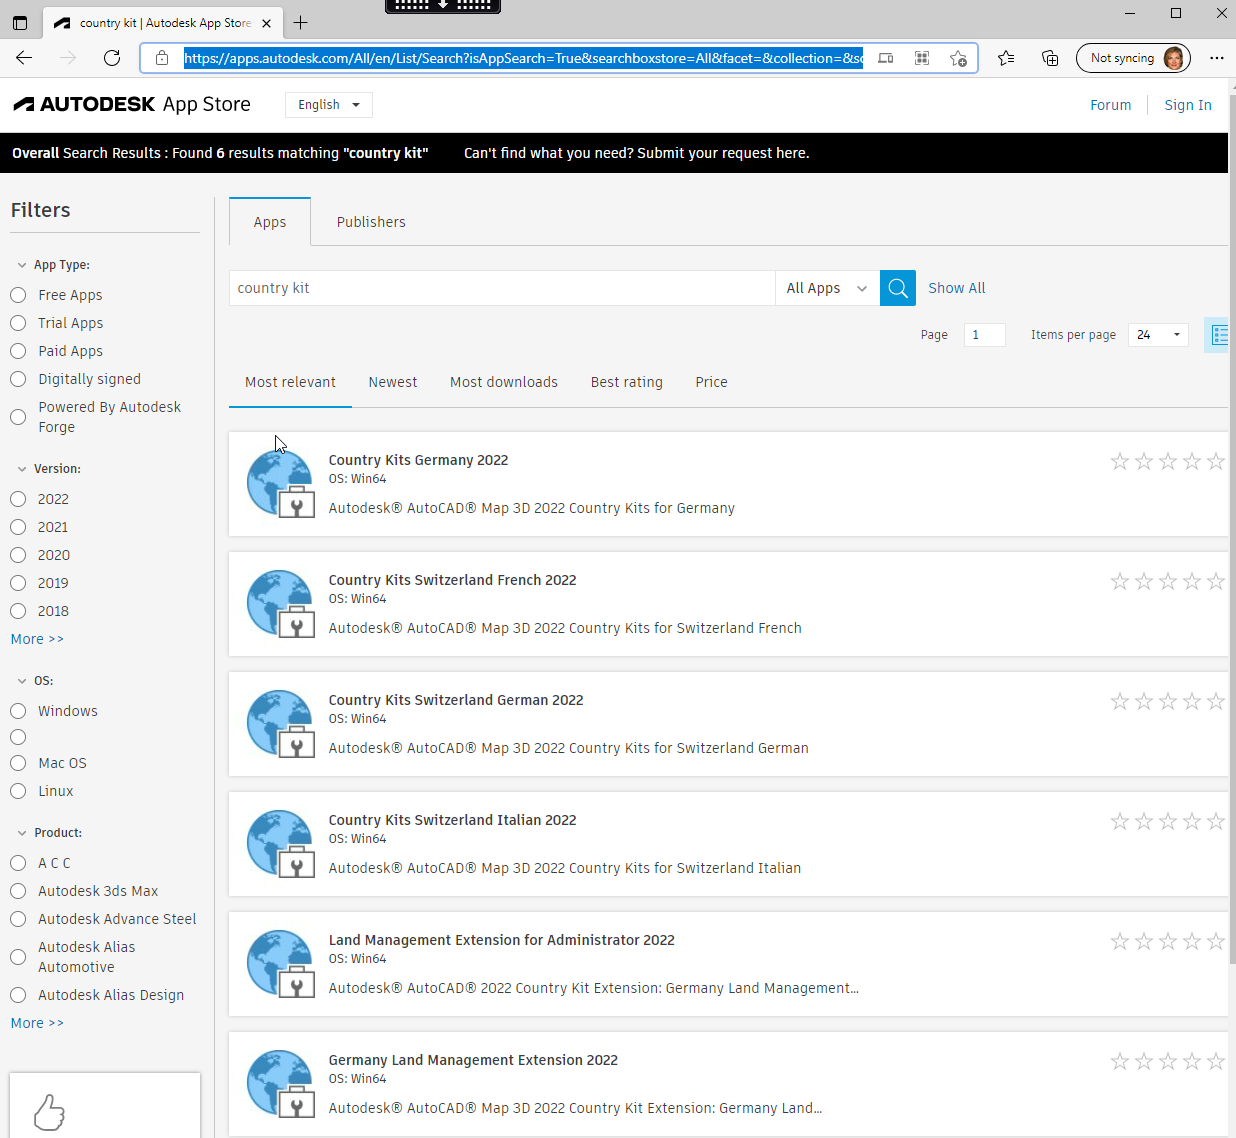This screenshot has height=1138, width=1236.
Task: Collapse the Product filter section
Action: coord(22,833)
